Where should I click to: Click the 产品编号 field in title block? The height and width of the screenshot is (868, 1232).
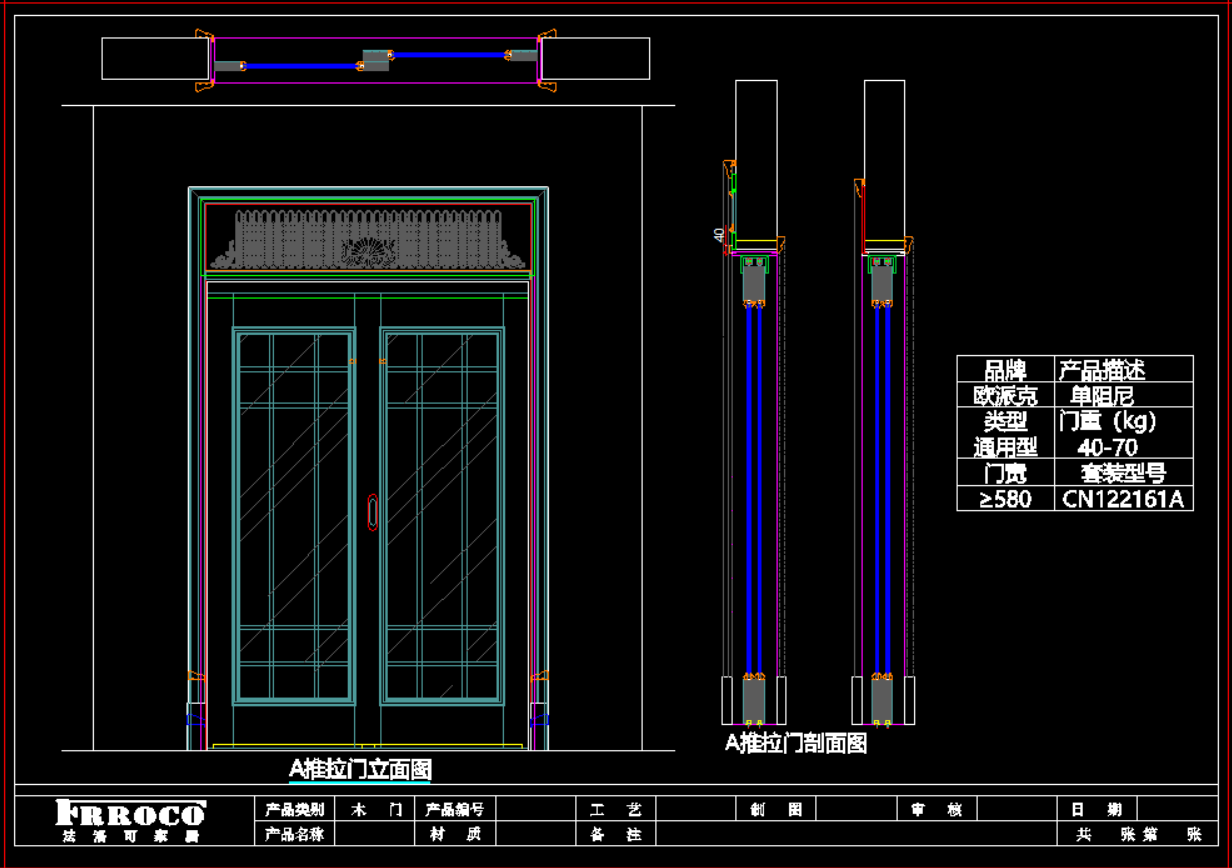pyautogui.click(x=455, y=809)
